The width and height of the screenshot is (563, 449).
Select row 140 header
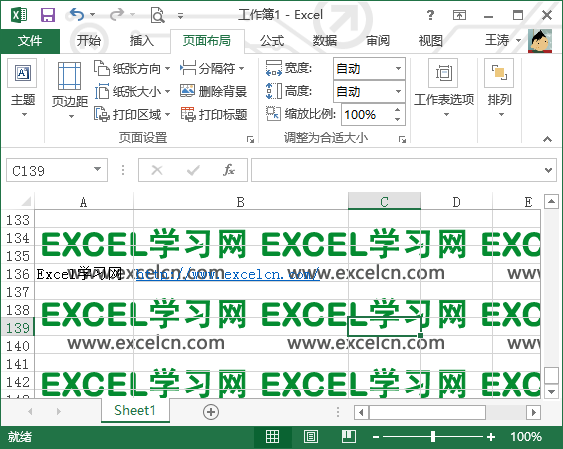pyautogui.click(x=18, y=346)
